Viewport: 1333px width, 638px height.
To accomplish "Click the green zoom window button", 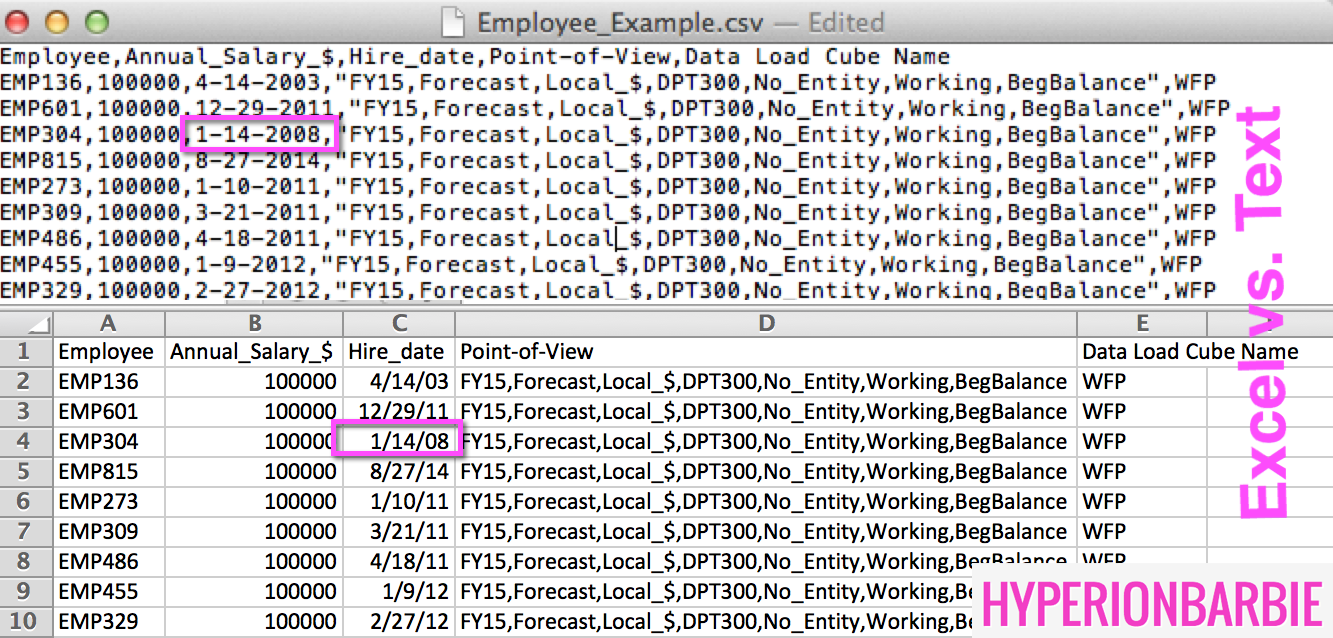I will [95, 20].
